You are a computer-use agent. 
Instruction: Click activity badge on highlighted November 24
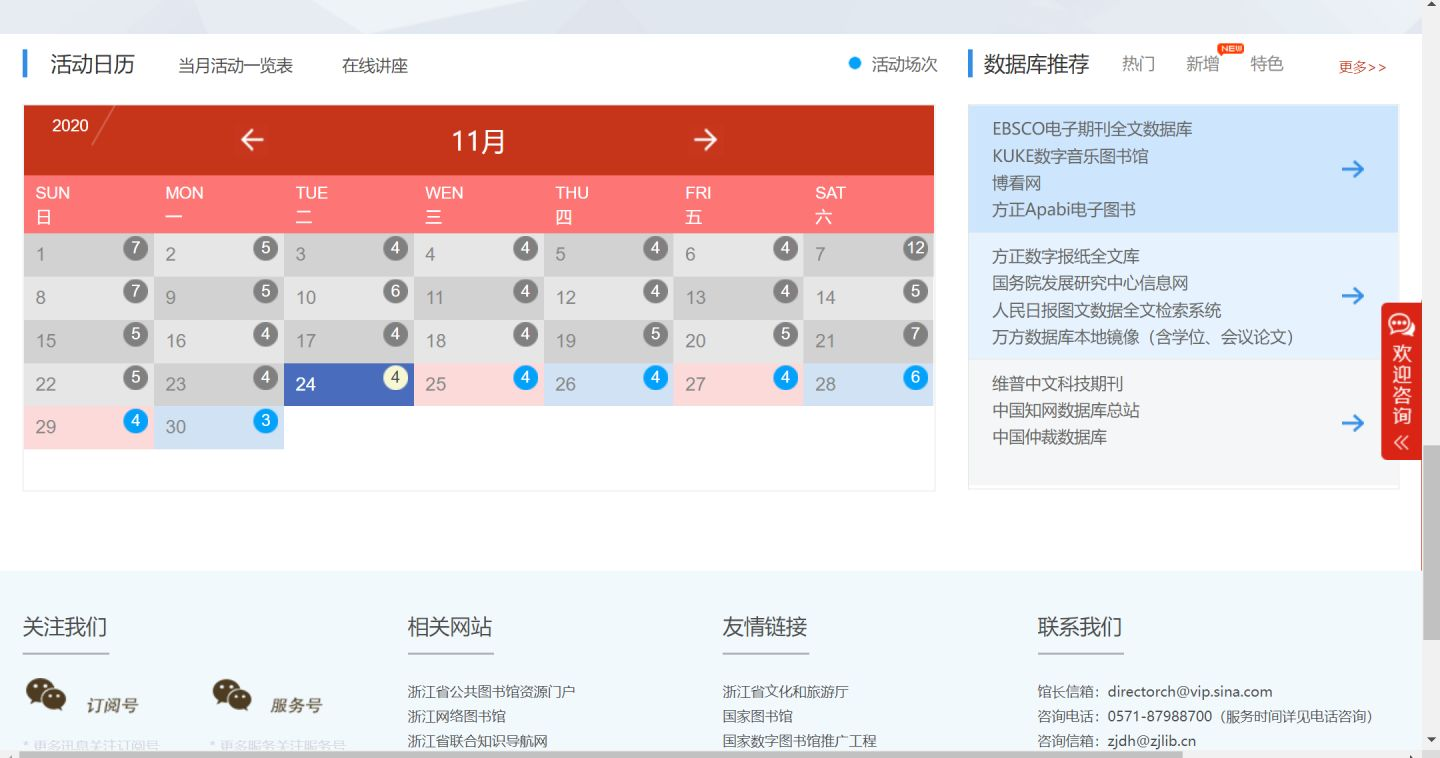click(x=396, y=377)
